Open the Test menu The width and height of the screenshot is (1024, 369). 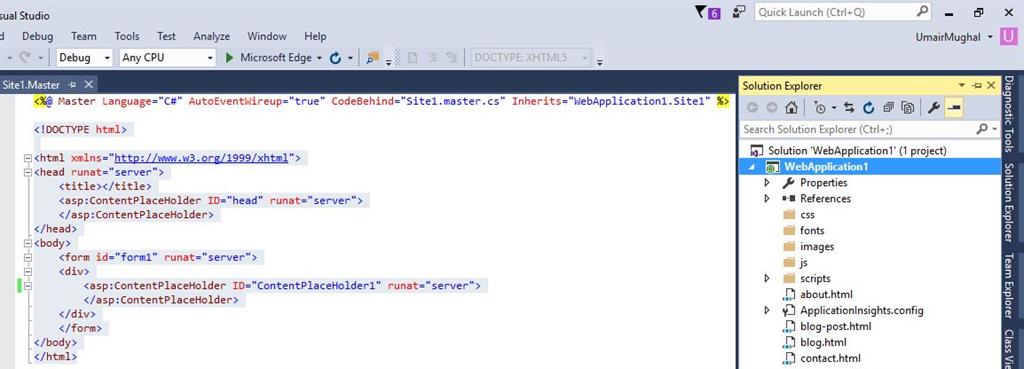coord(167,37)
